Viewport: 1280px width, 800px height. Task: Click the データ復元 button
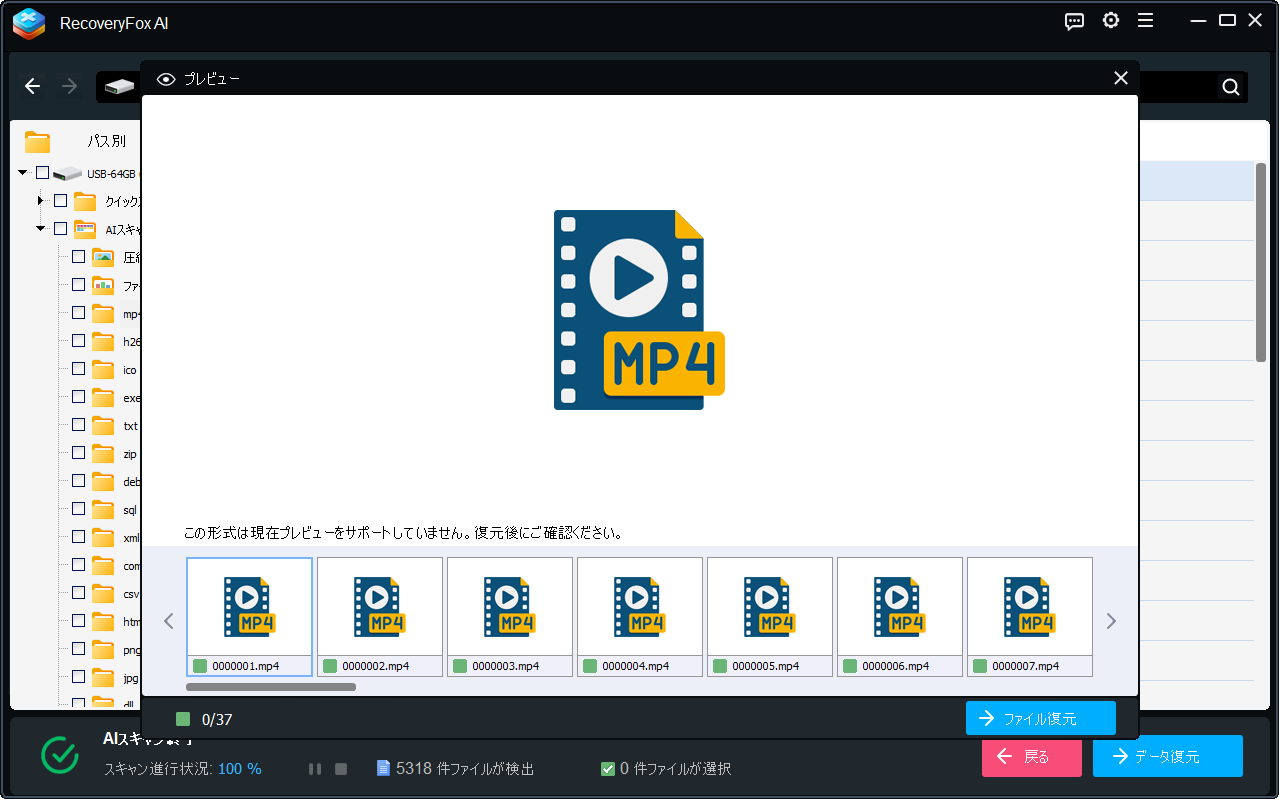pos(1168,756)
